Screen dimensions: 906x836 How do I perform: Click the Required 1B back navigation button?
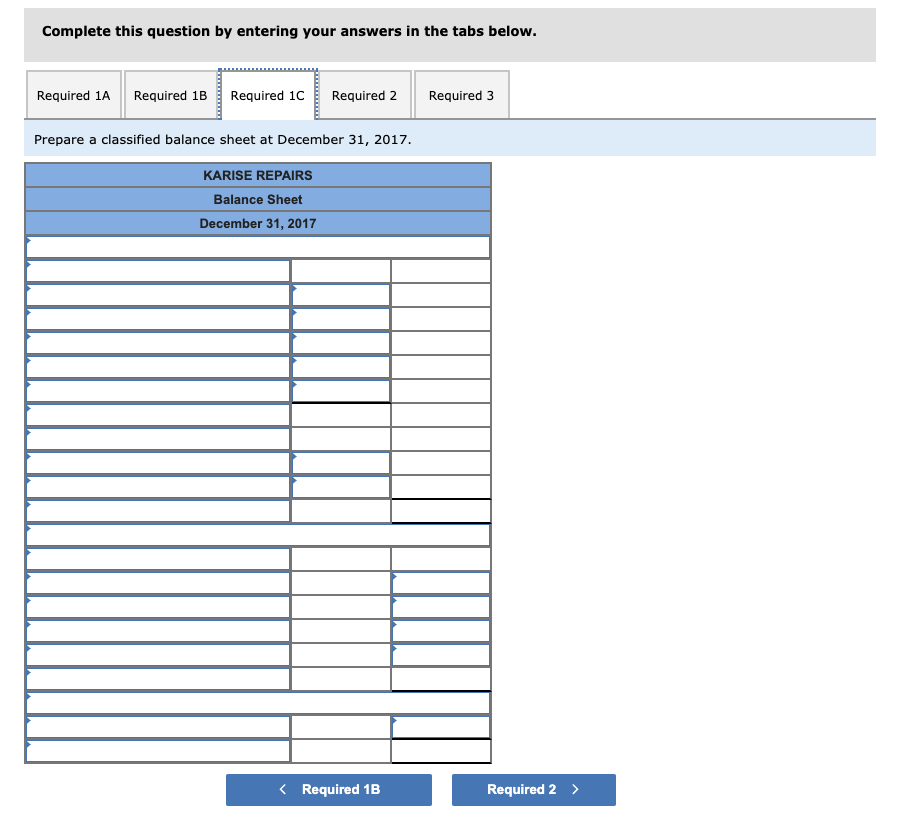pos(328,789)
